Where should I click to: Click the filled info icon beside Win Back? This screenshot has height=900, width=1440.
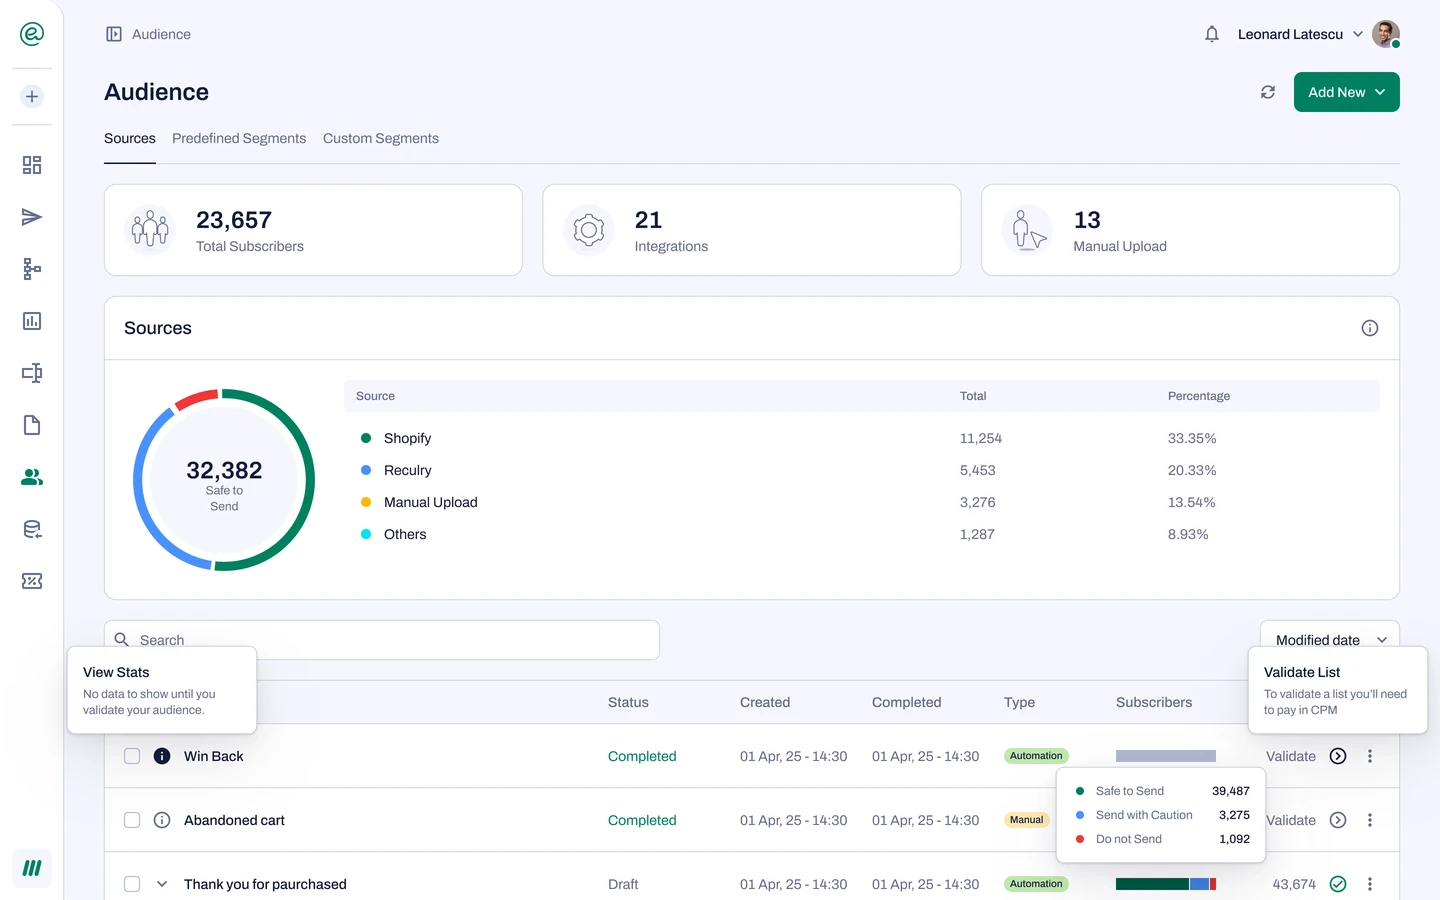[x=162, y=756]
